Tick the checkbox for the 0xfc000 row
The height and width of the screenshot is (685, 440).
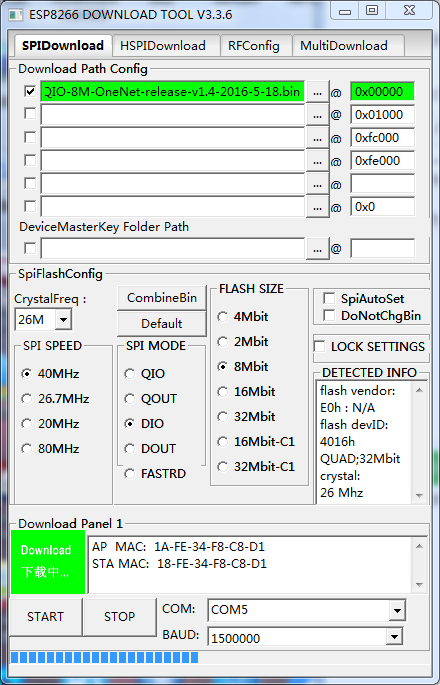tap(30, 137)
